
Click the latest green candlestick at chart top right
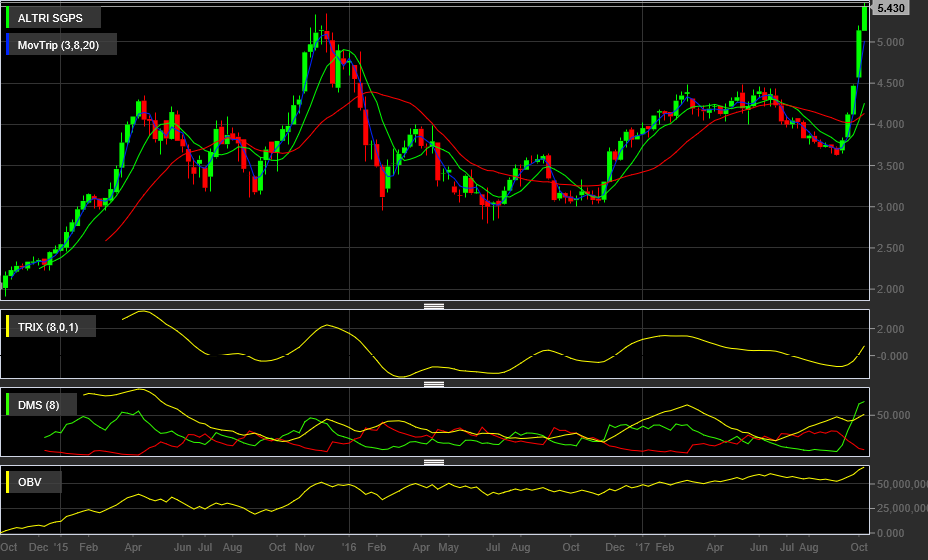(865, 18)
